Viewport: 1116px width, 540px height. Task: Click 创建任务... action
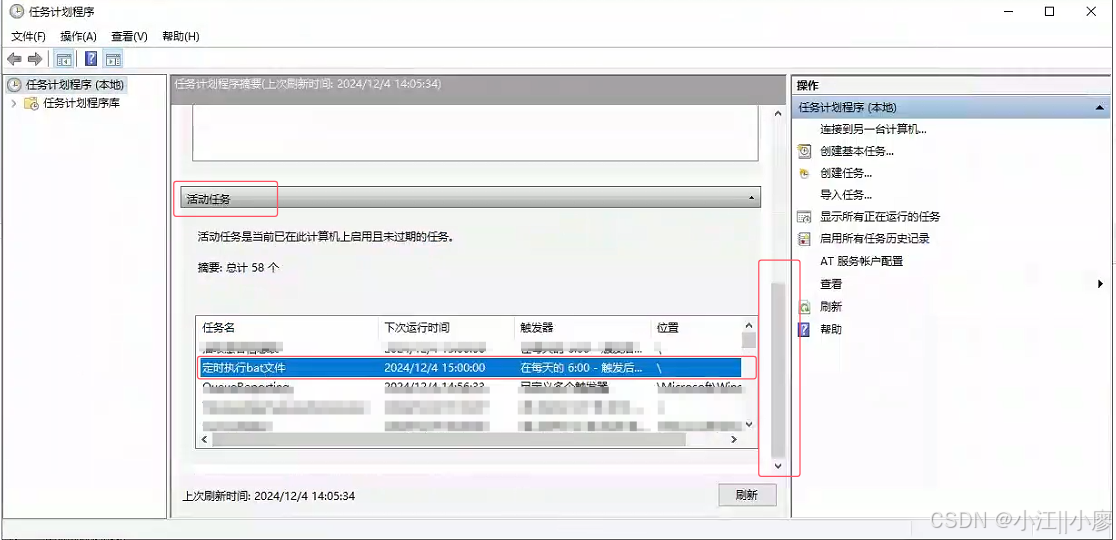[x=846, y=173]
